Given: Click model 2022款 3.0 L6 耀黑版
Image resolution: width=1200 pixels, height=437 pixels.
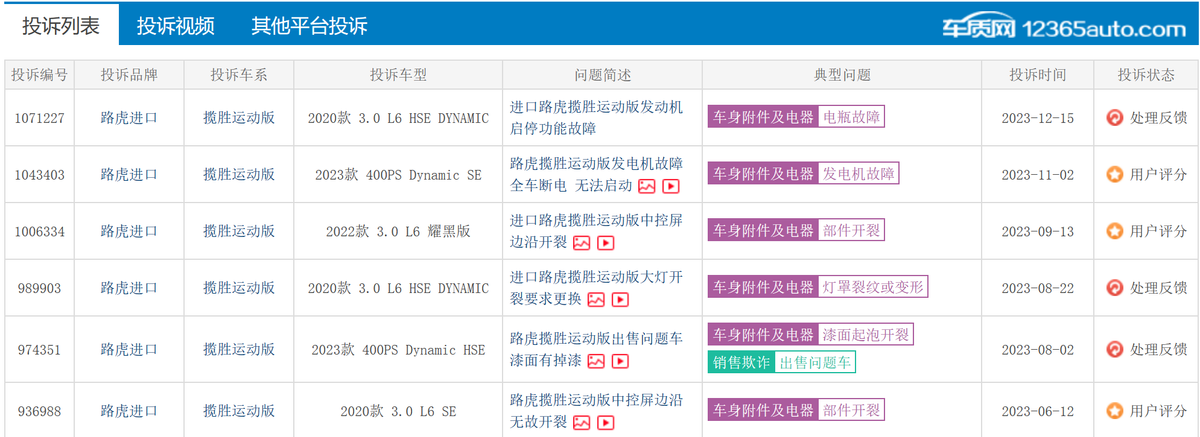Looking at the screenshot, I should pos(398,231).
